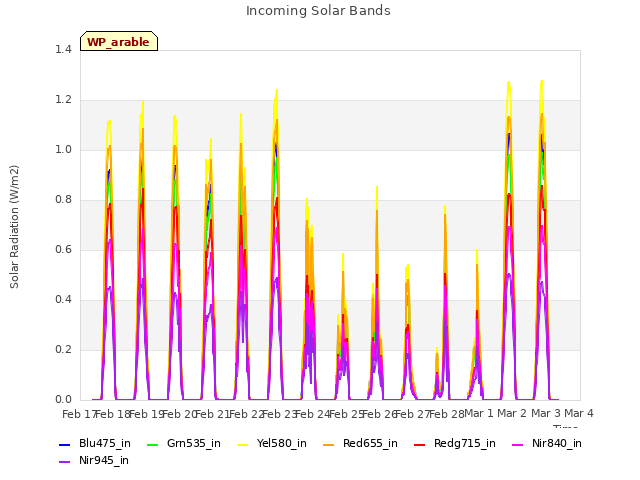
Task: Toggle the Nir840_in legend entry
Action: pyautogui.click(x=547, y=444)
